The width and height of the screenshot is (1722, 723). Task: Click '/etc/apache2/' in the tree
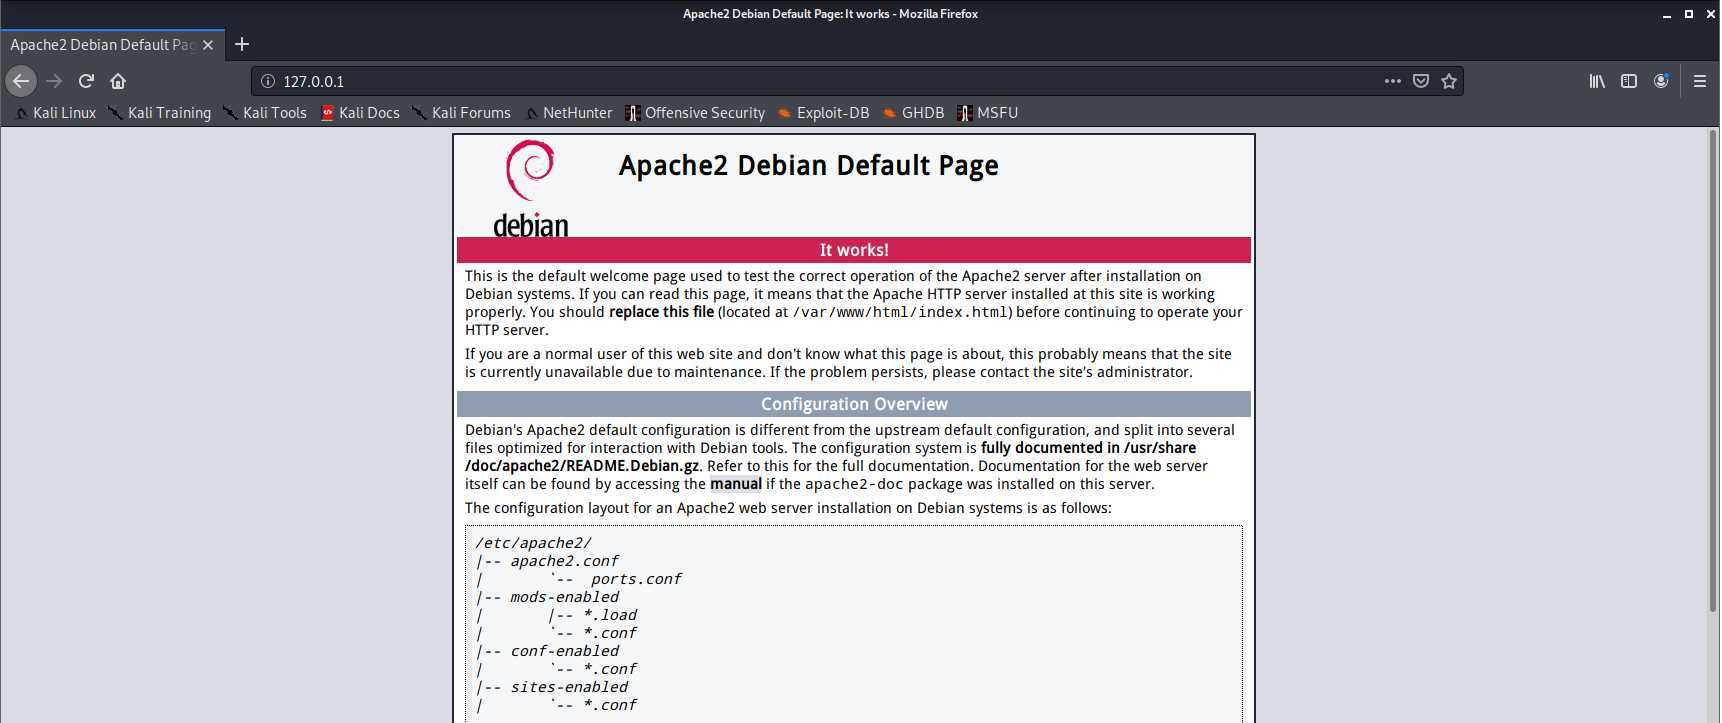[x=533, y=543]
